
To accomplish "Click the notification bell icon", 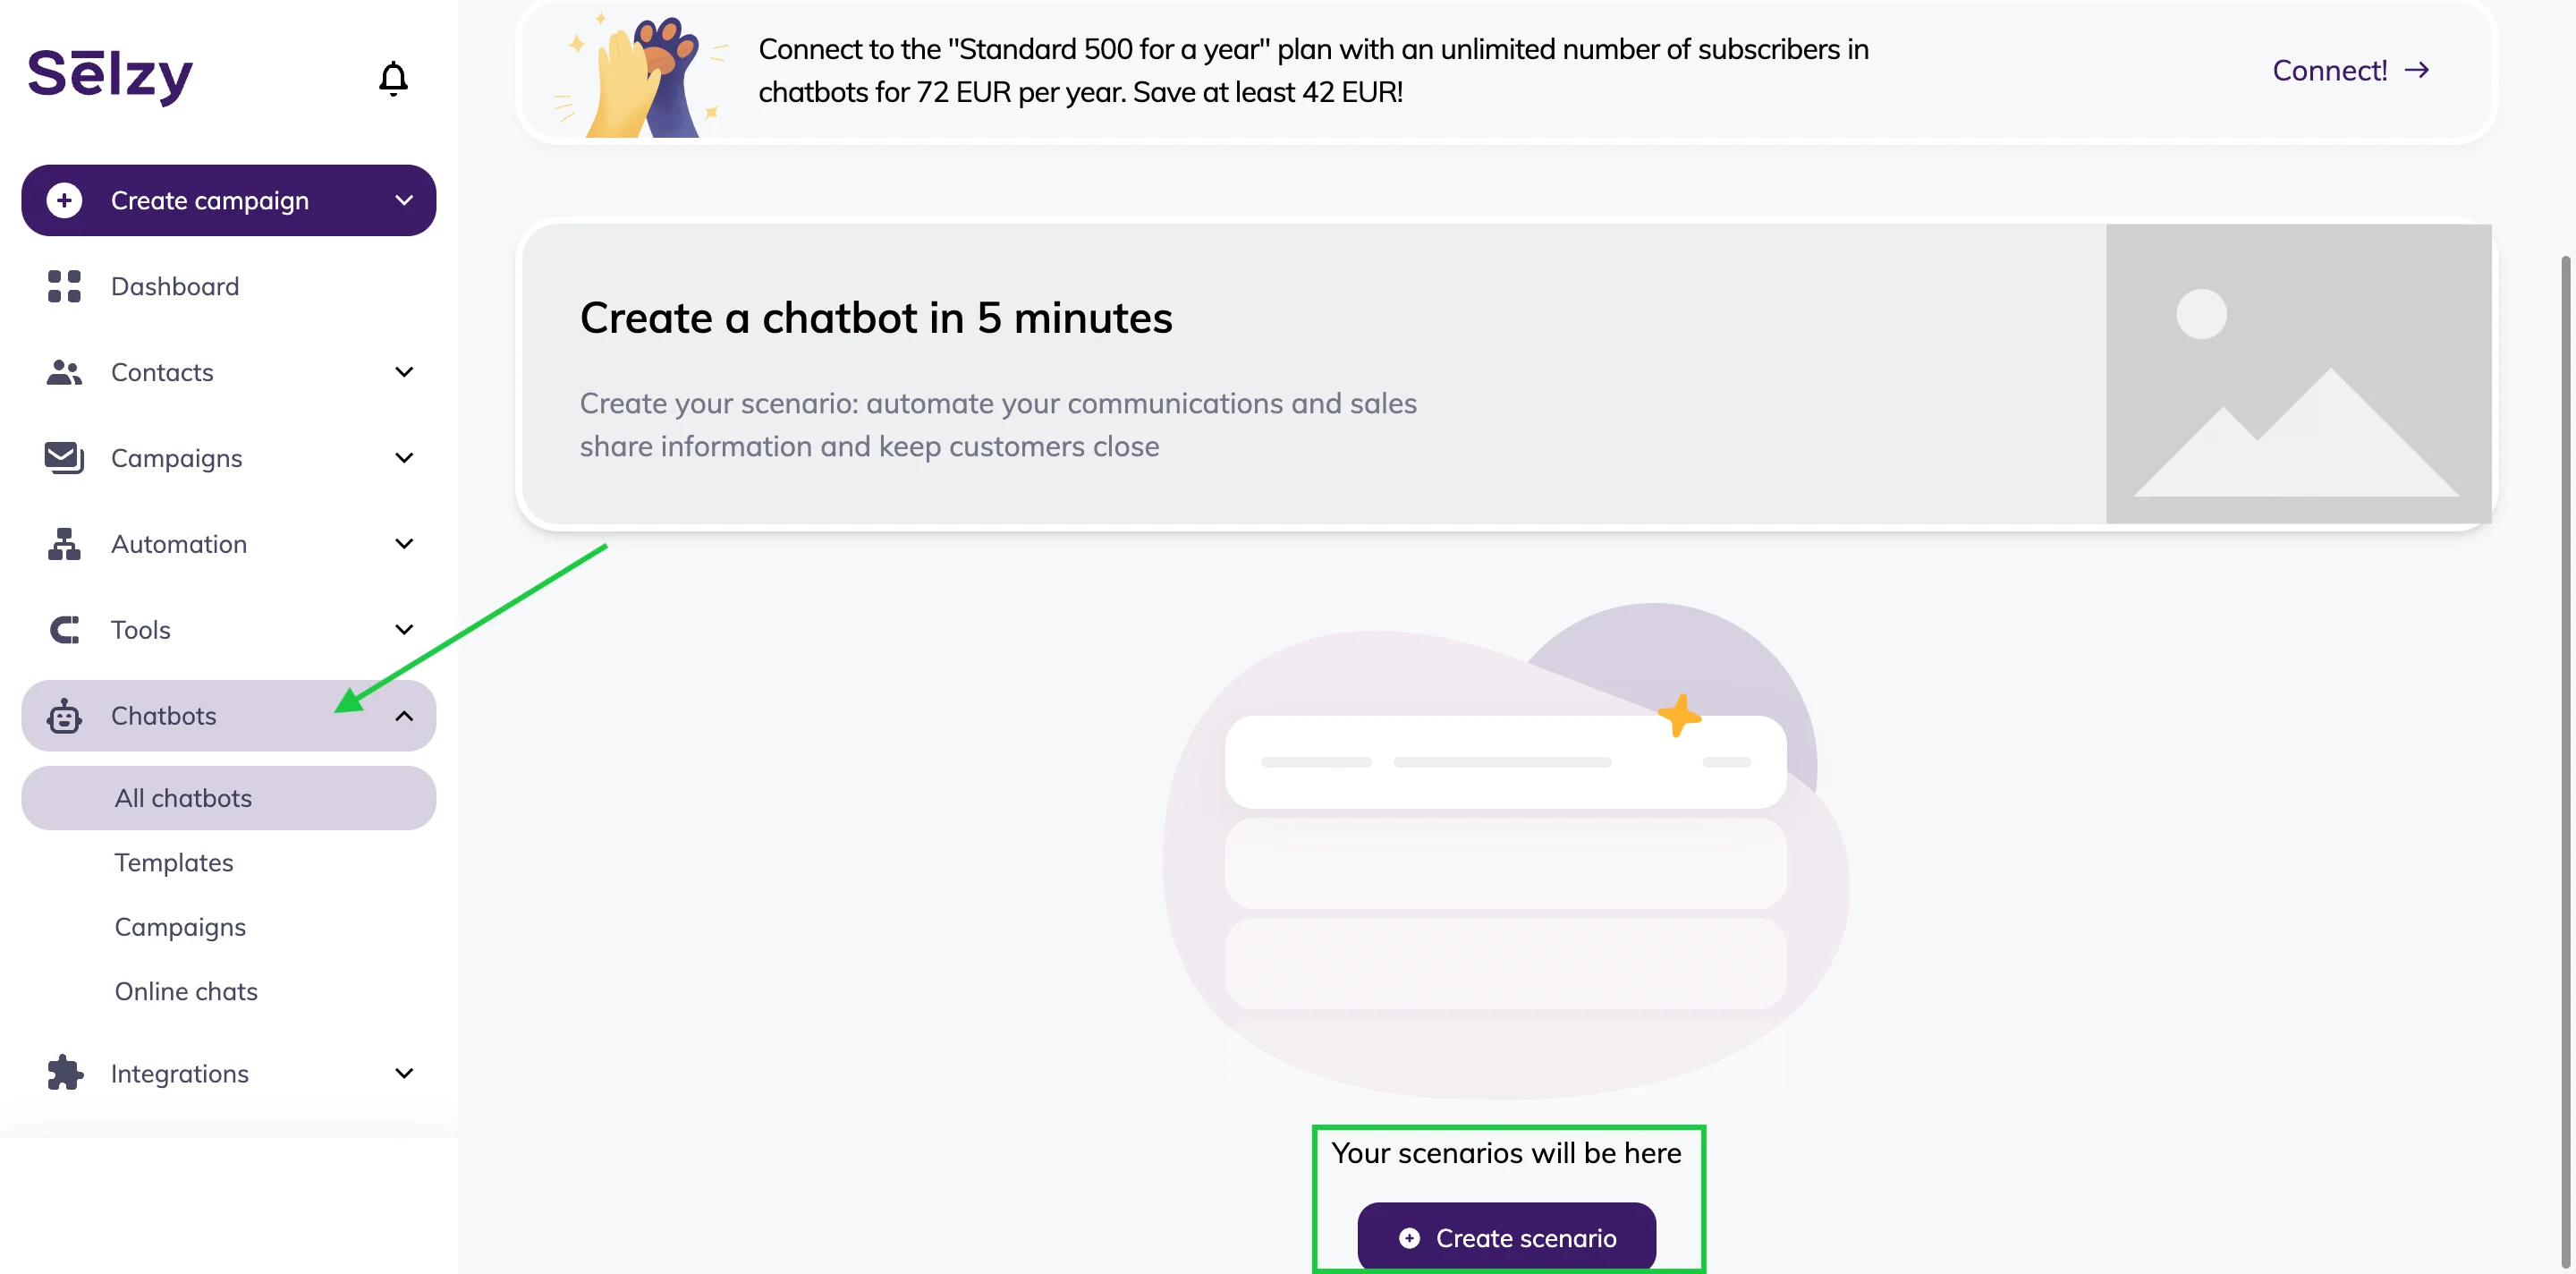I will click(x=393, y=78).
